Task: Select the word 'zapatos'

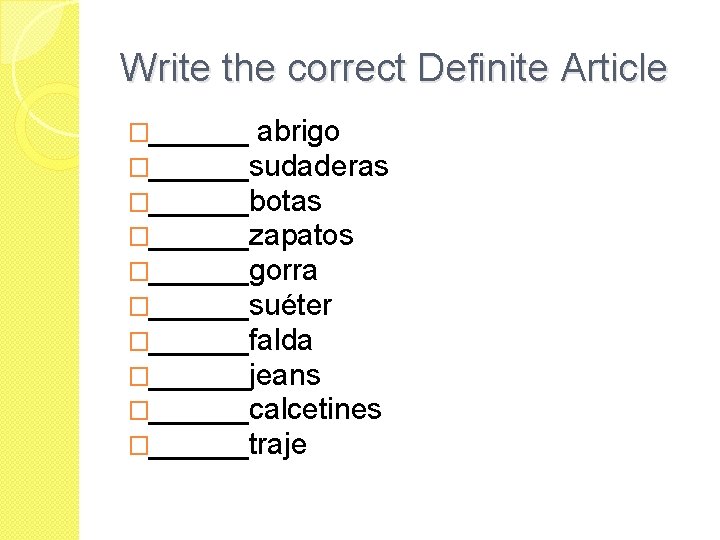Action: (301, 236)
